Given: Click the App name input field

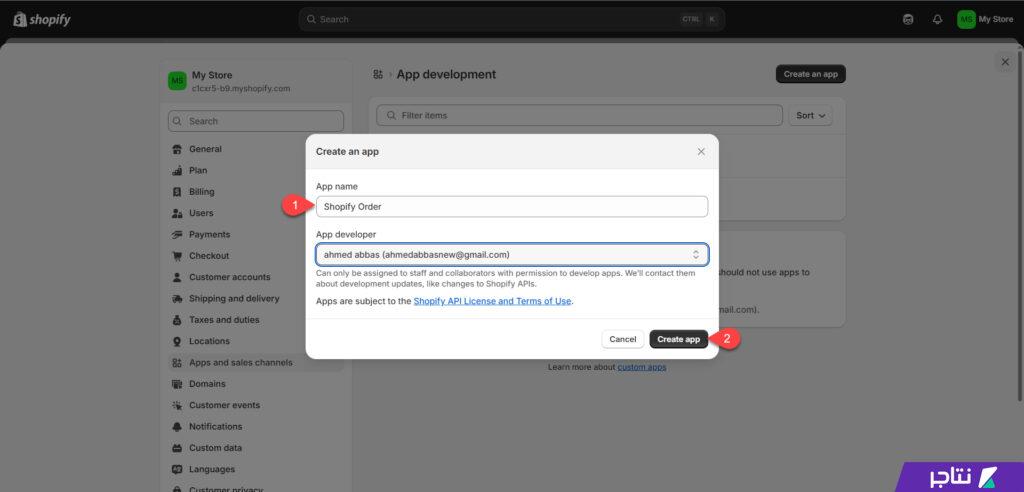Looking at the screenshot, I should [512, 206].
